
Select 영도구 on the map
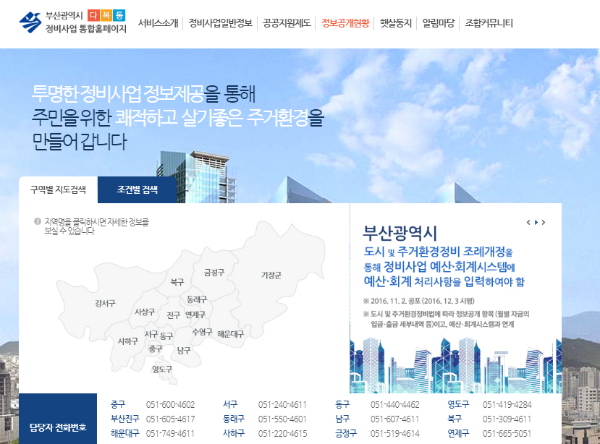(x=162, y=369)
